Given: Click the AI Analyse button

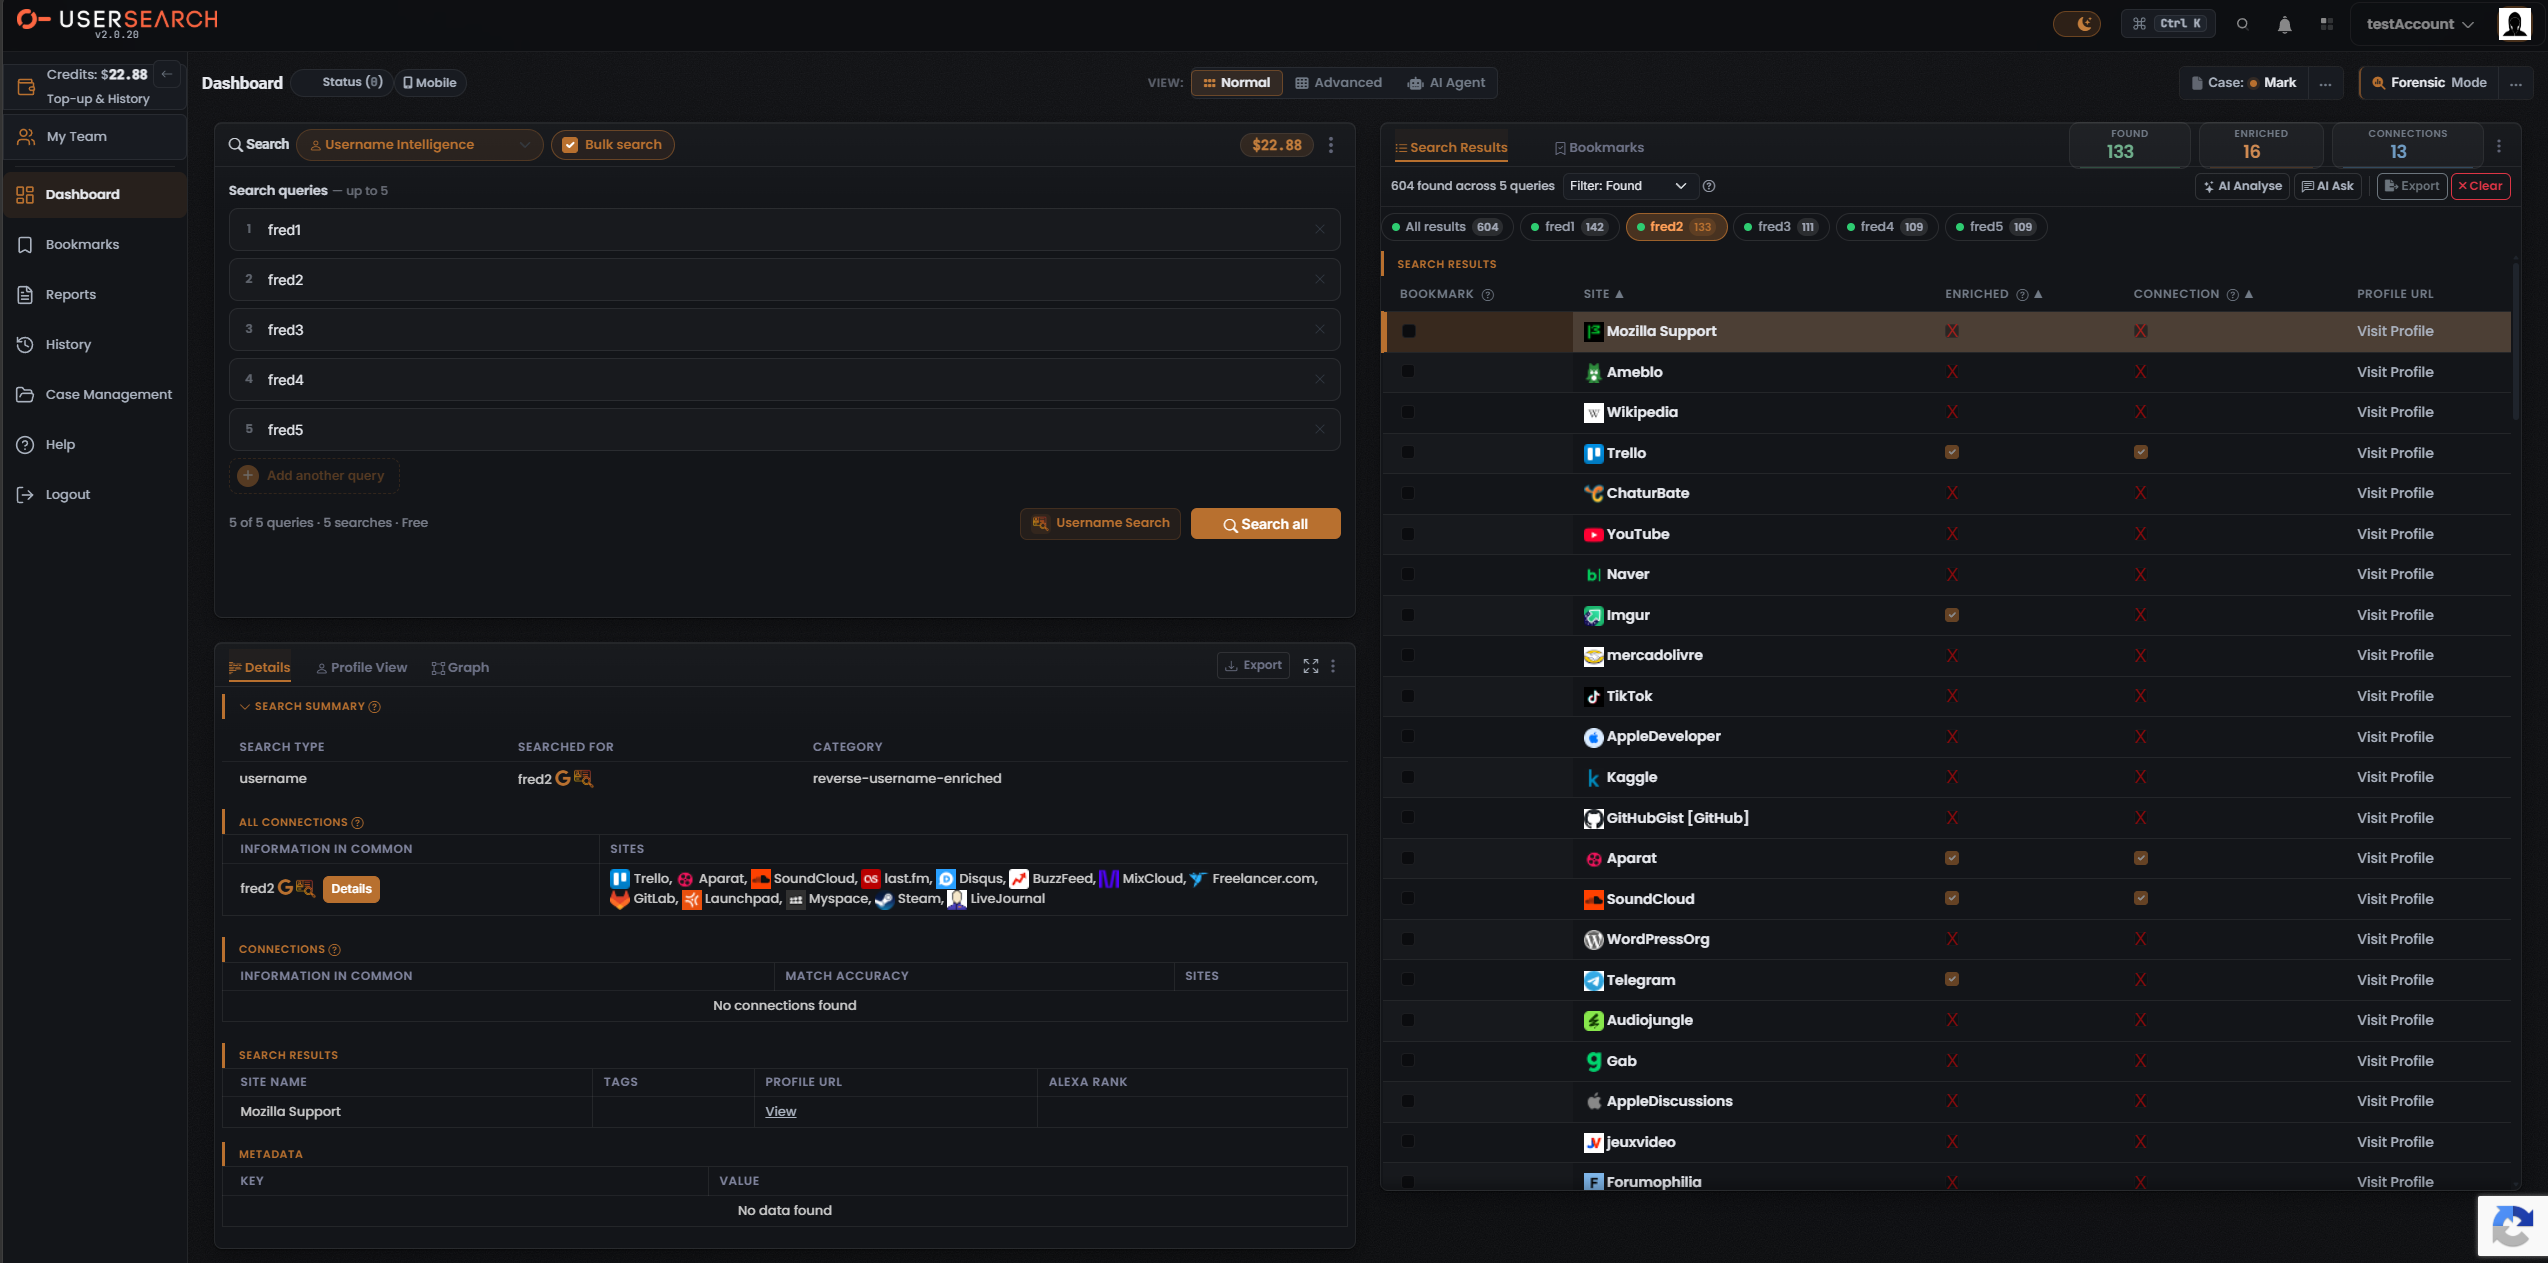Looking at the screenshot, I should click(2242, 186).
